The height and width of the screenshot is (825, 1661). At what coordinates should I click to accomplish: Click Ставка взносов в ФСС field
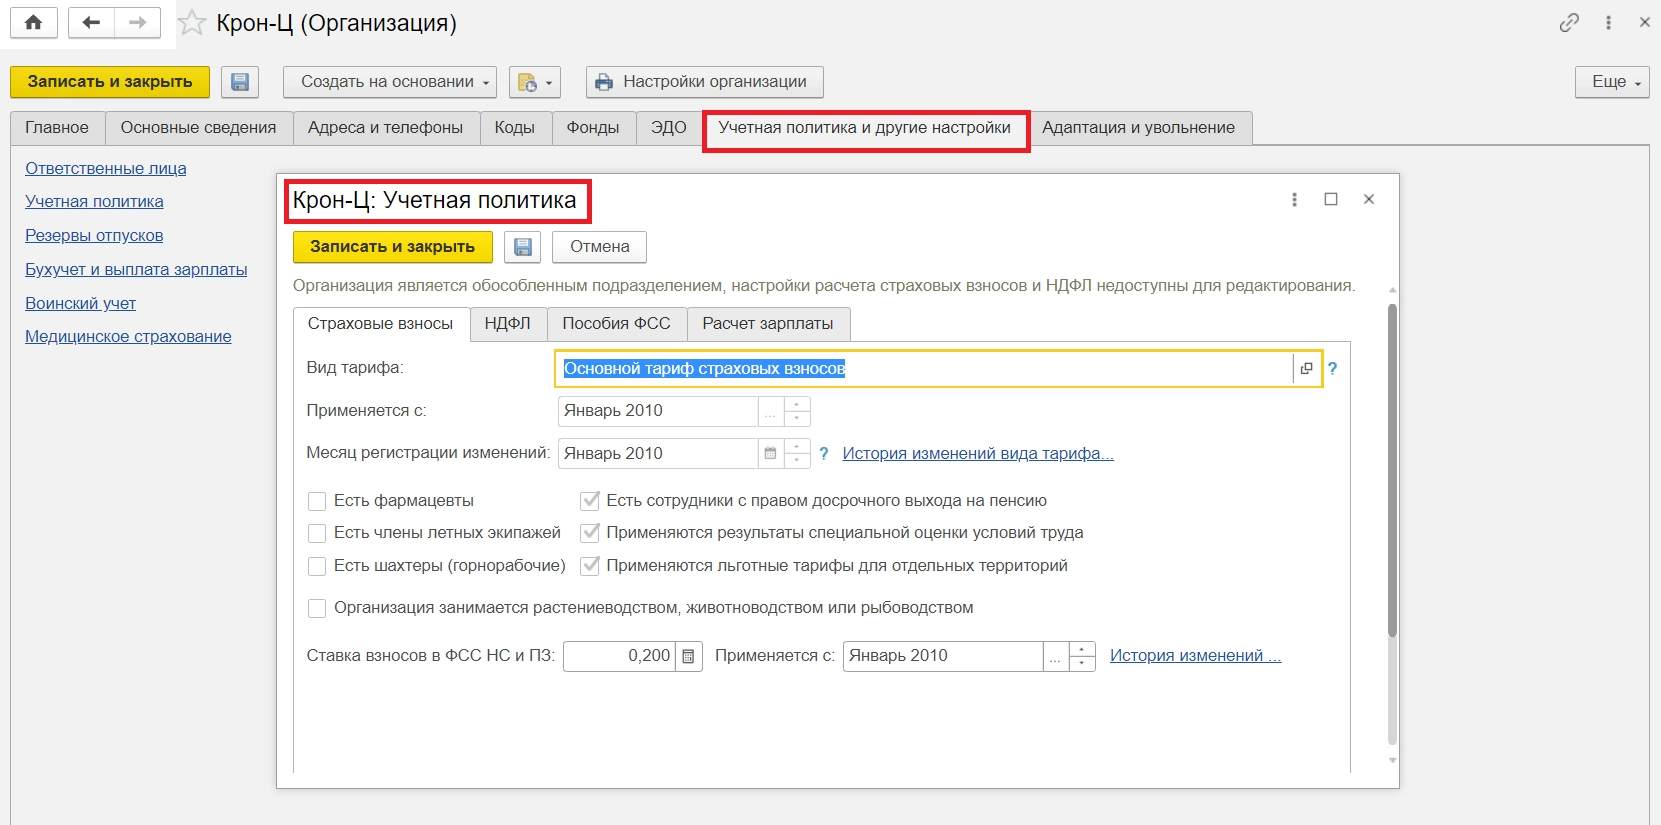click(x=620, y=656)
